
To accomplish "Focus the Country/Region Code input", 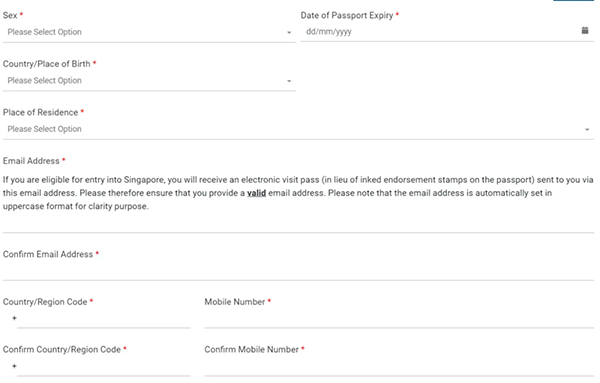I will 104,319.
